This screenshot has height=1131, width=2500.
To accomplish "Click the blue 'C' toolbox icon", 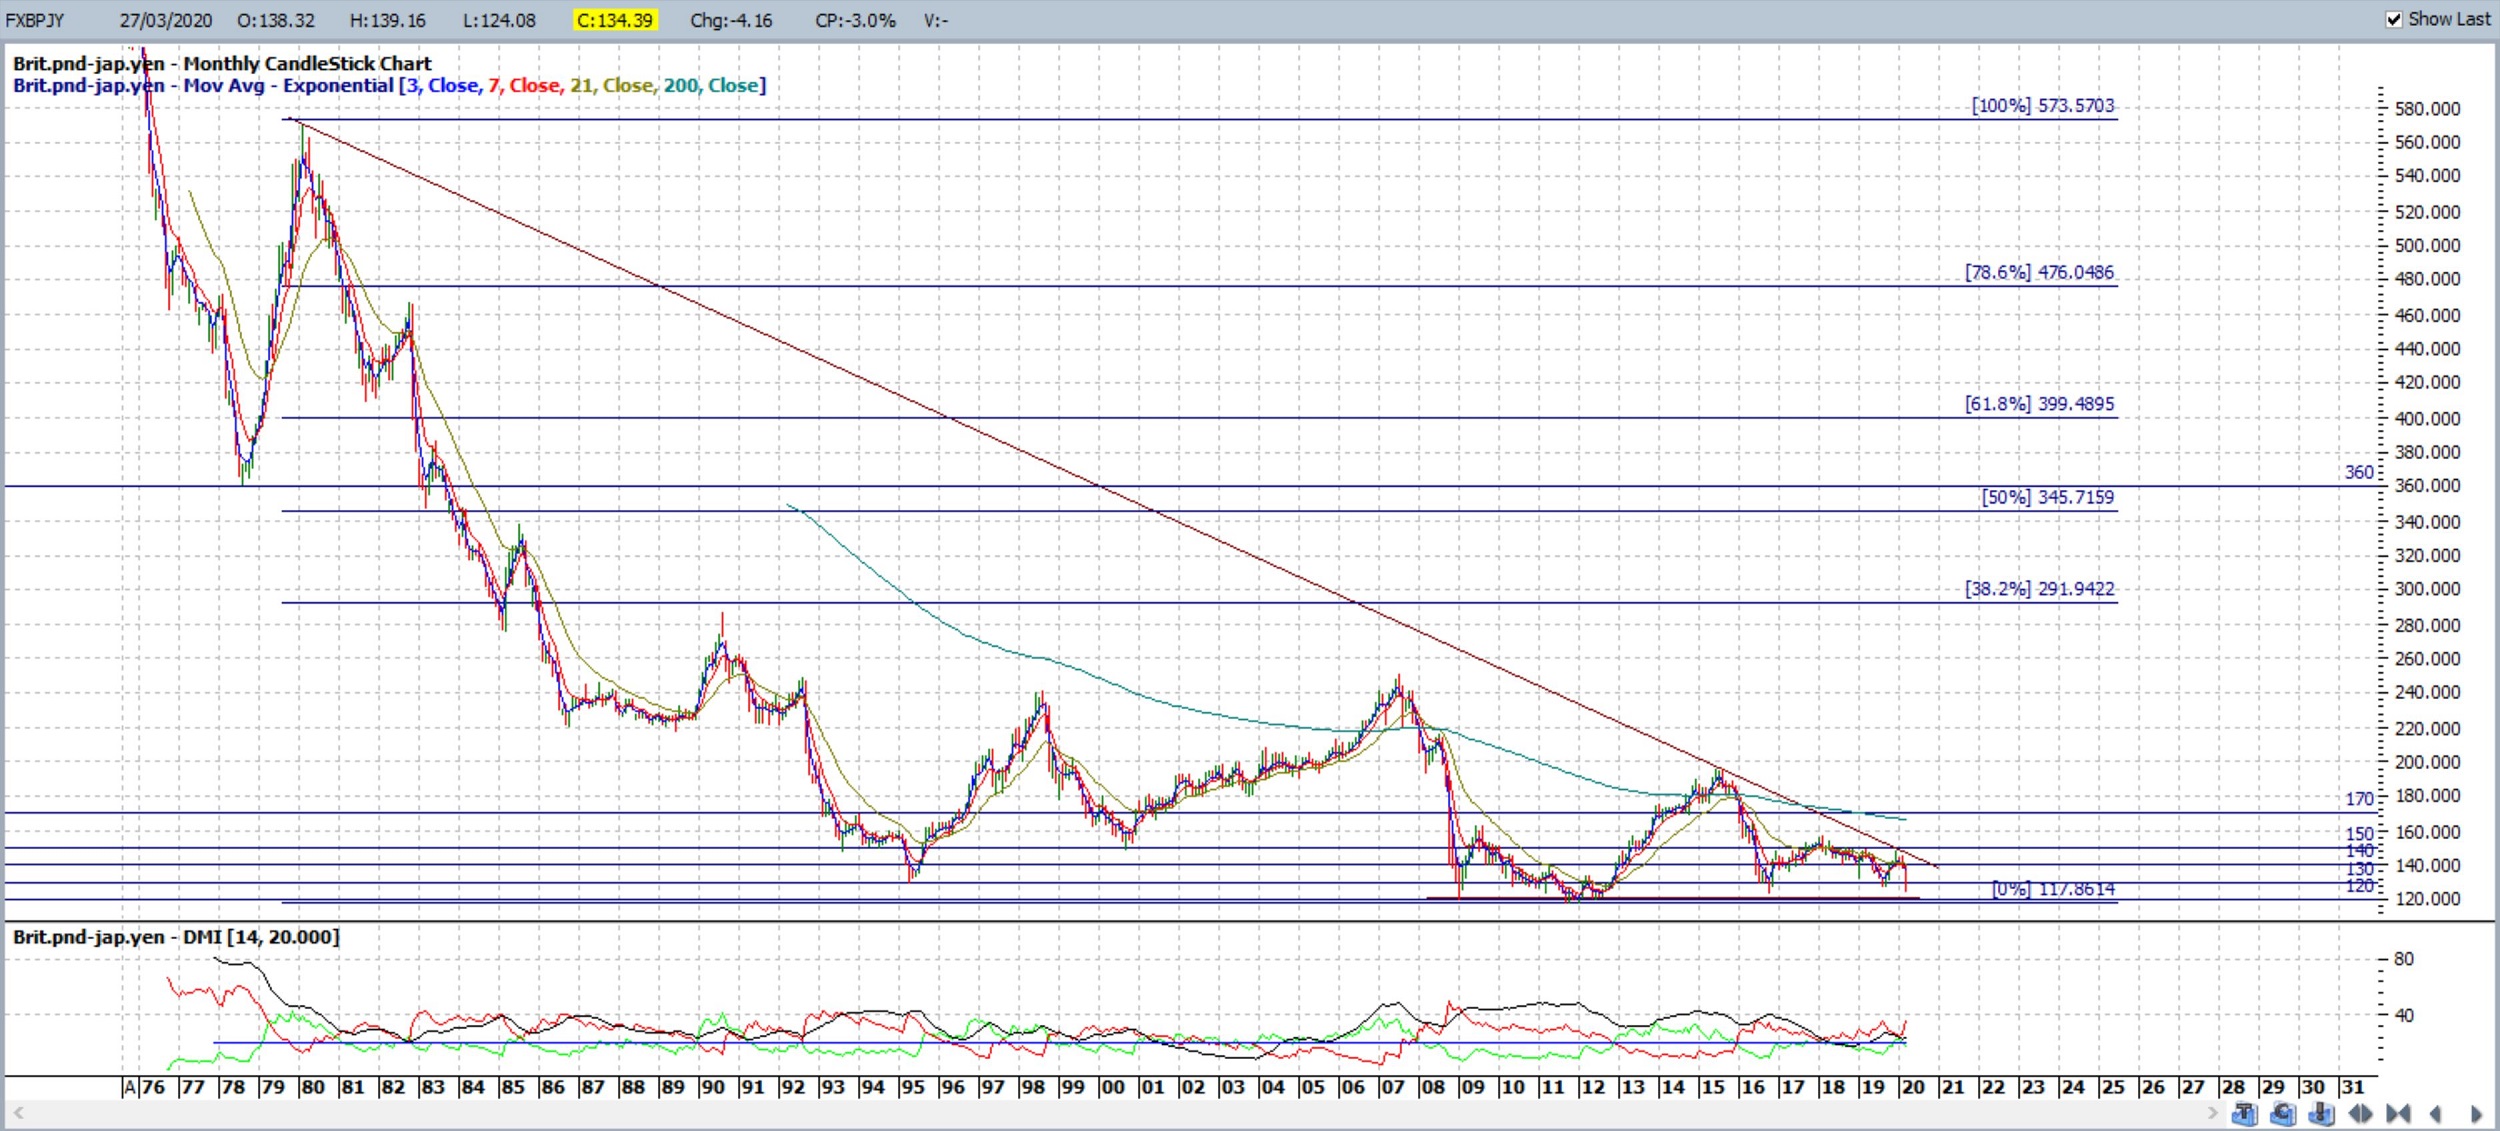I will [x=2283, y=1113].
